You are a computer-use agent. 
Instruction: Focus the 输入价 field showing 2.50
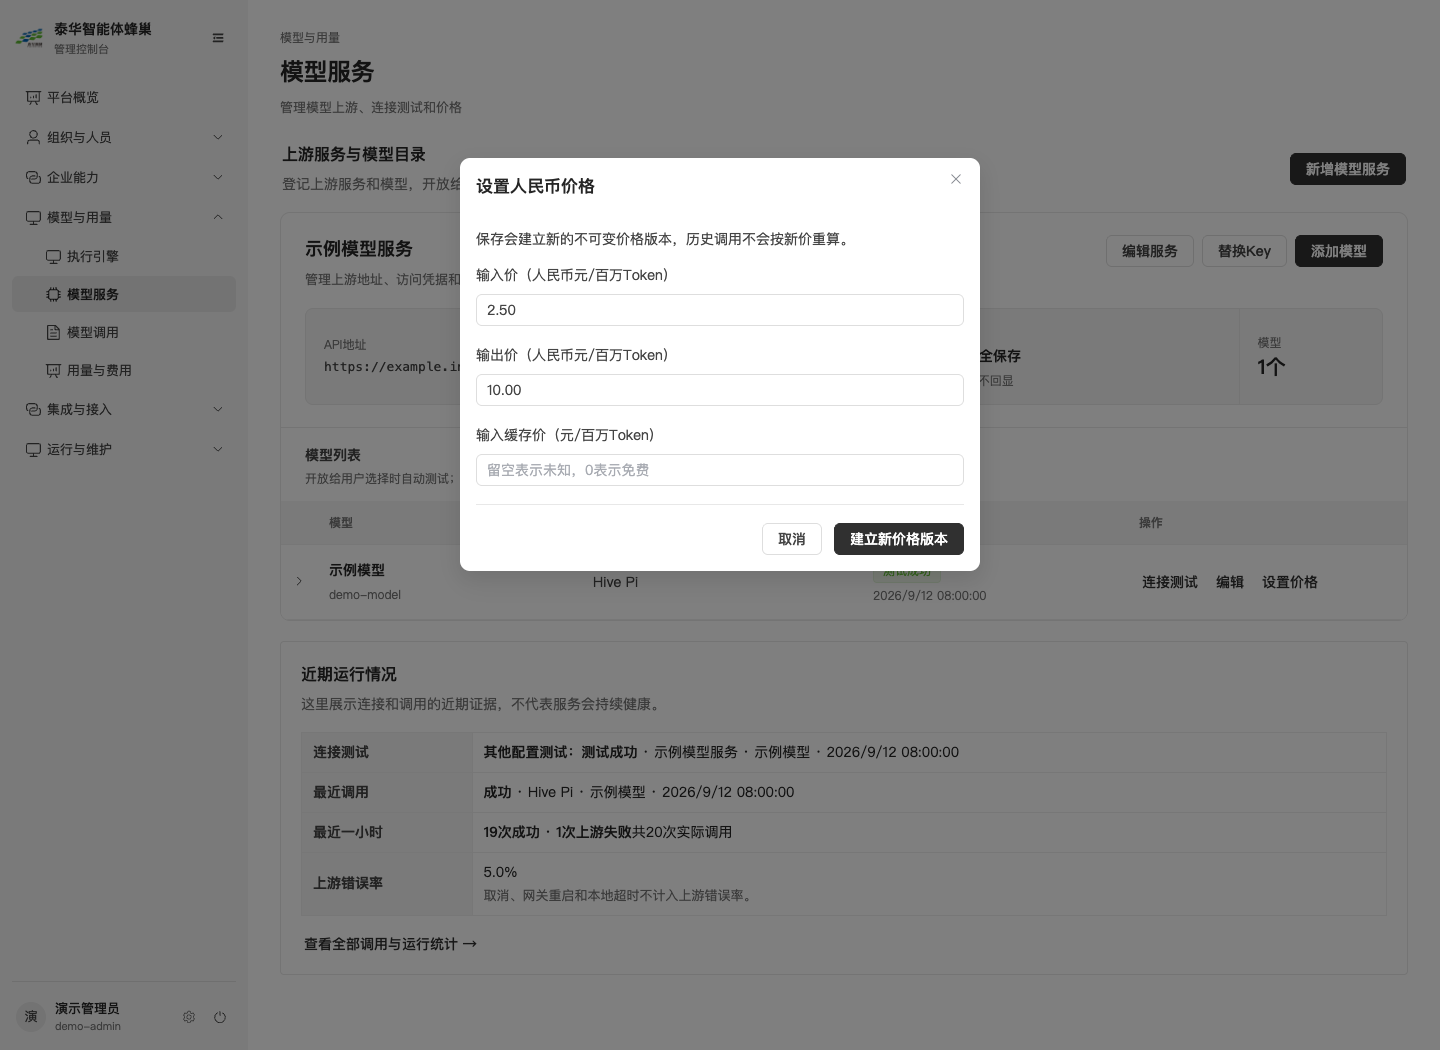coord(720,310)
